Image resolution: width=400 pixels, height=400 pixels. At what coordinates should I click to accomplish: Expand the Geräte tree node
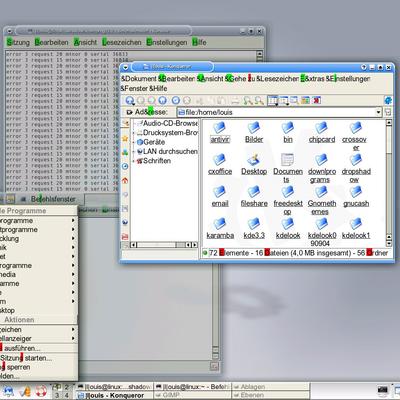point(134,142)
